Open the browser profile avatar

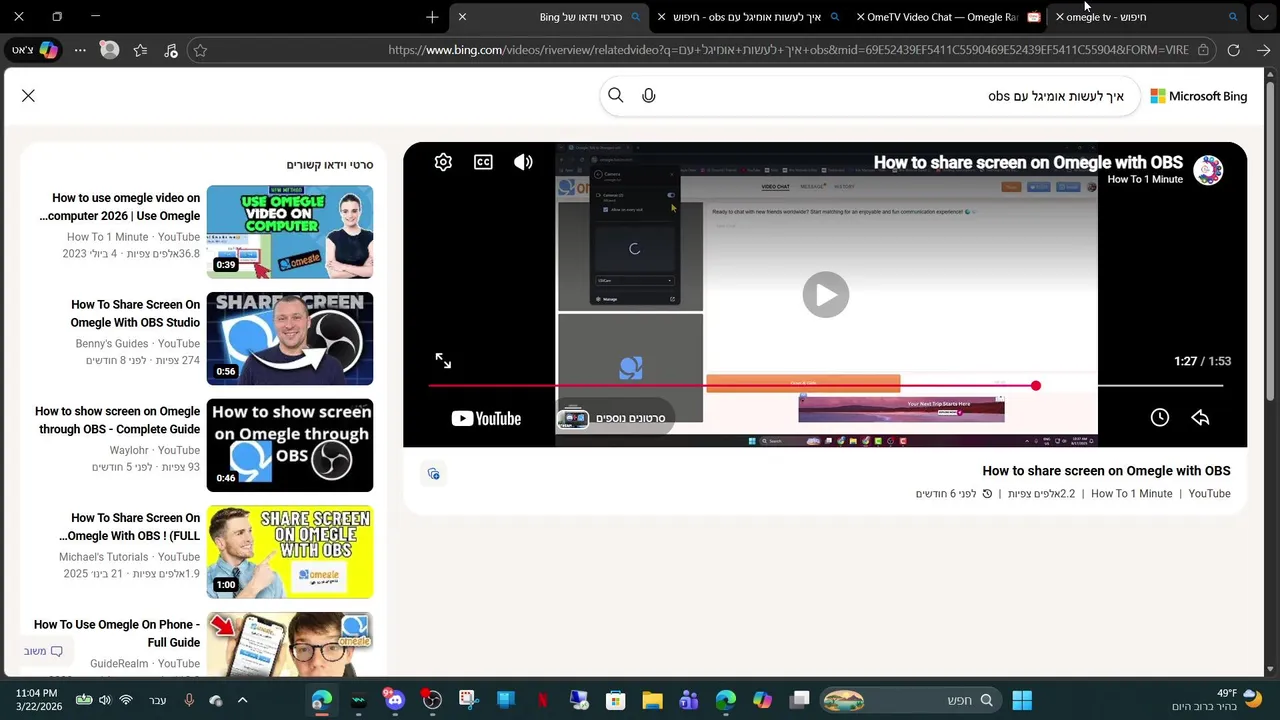point(110,50)
